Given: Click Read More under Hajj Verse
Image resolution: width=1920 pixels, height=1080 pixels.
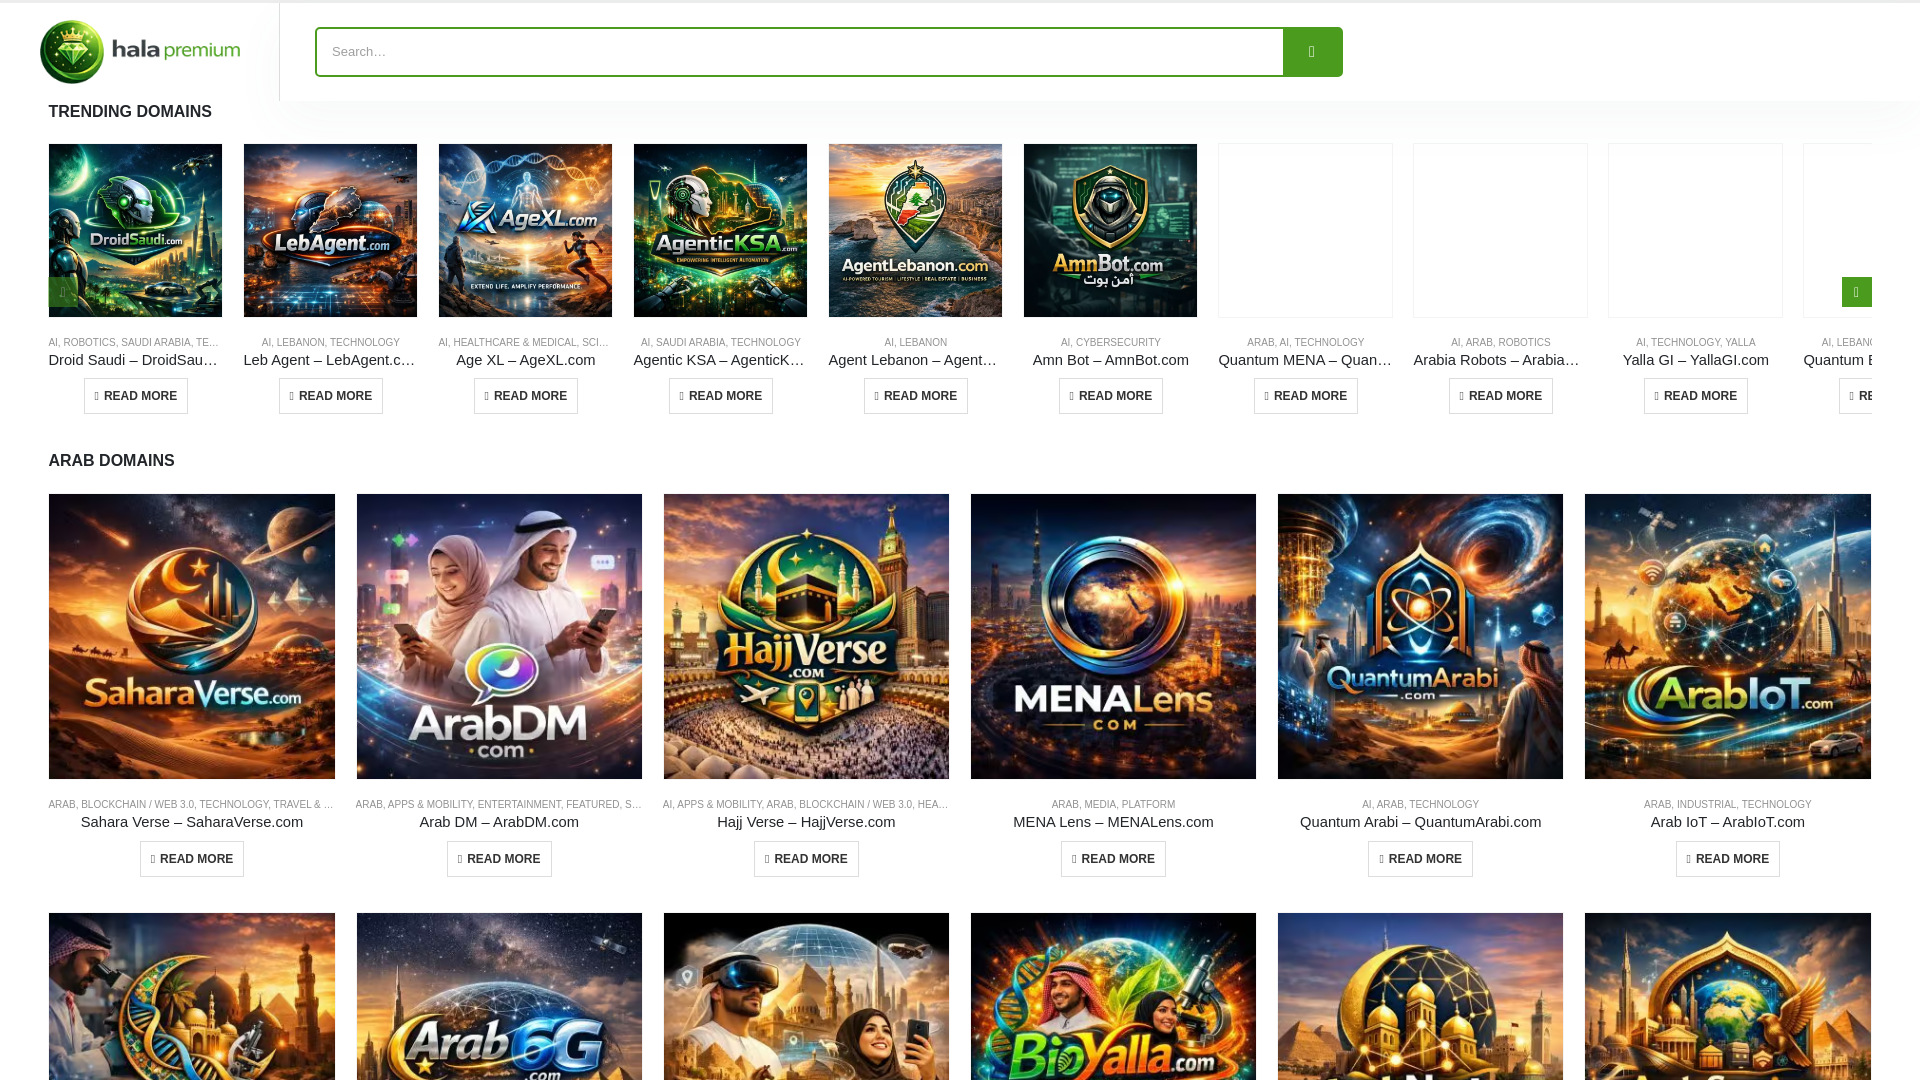Looking at the screenshot, I should click(806, 859).
